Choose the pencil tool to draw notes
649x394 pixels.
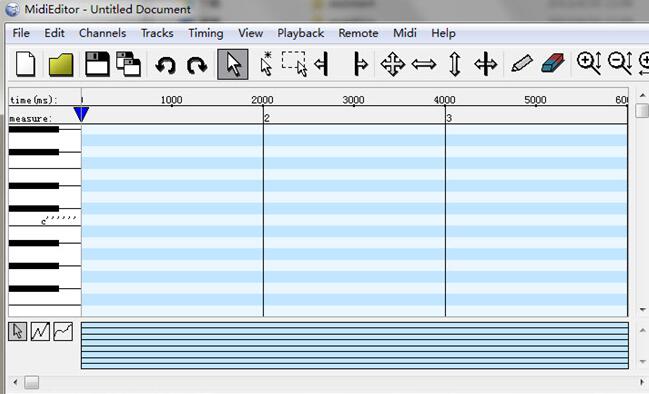(522, 64)
